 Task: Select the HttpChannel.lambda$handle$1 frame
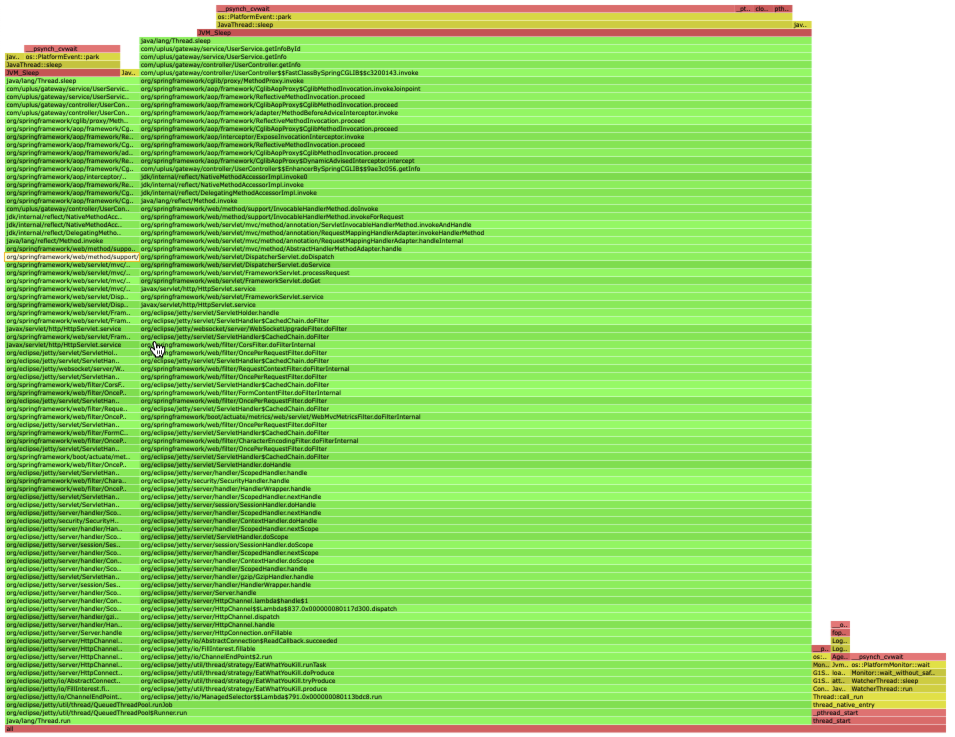pos(475,601)
